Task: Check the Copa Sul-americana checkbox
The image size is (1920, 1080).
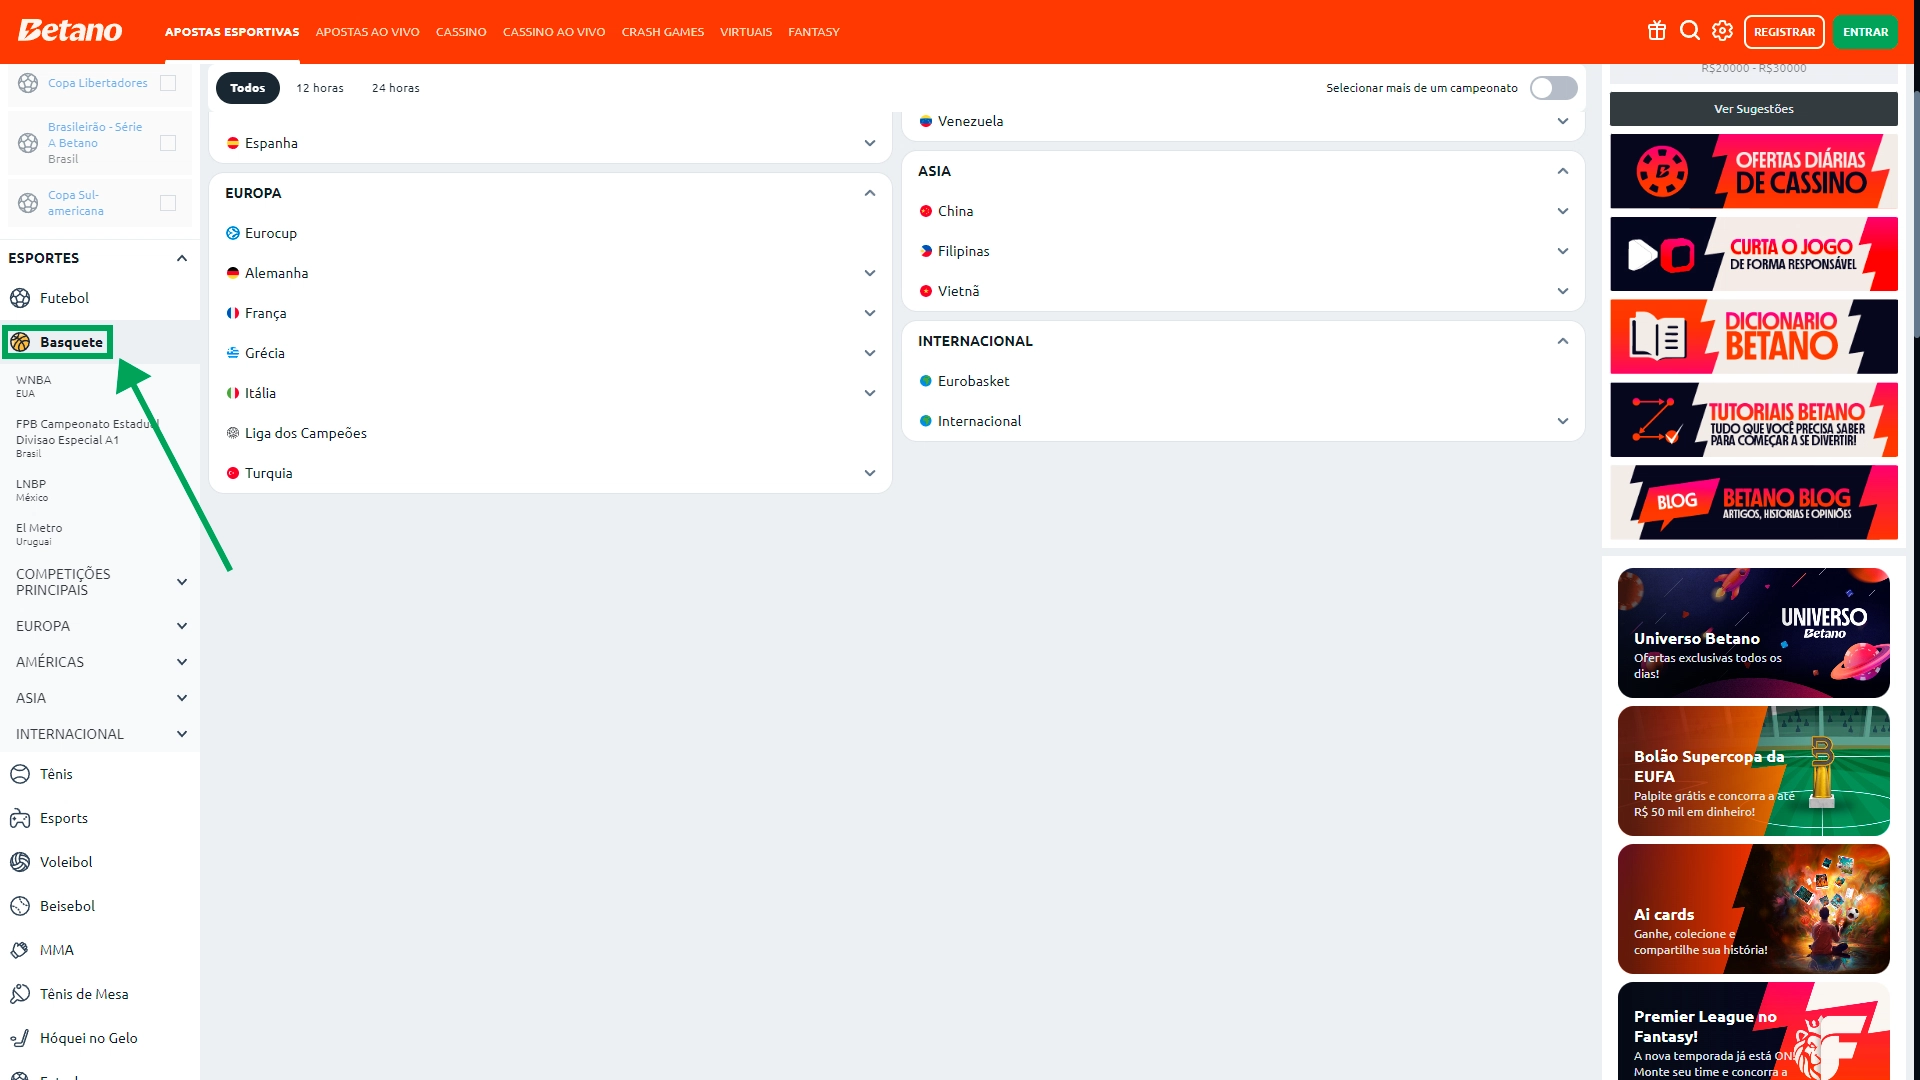Action: tap(168, 203)
